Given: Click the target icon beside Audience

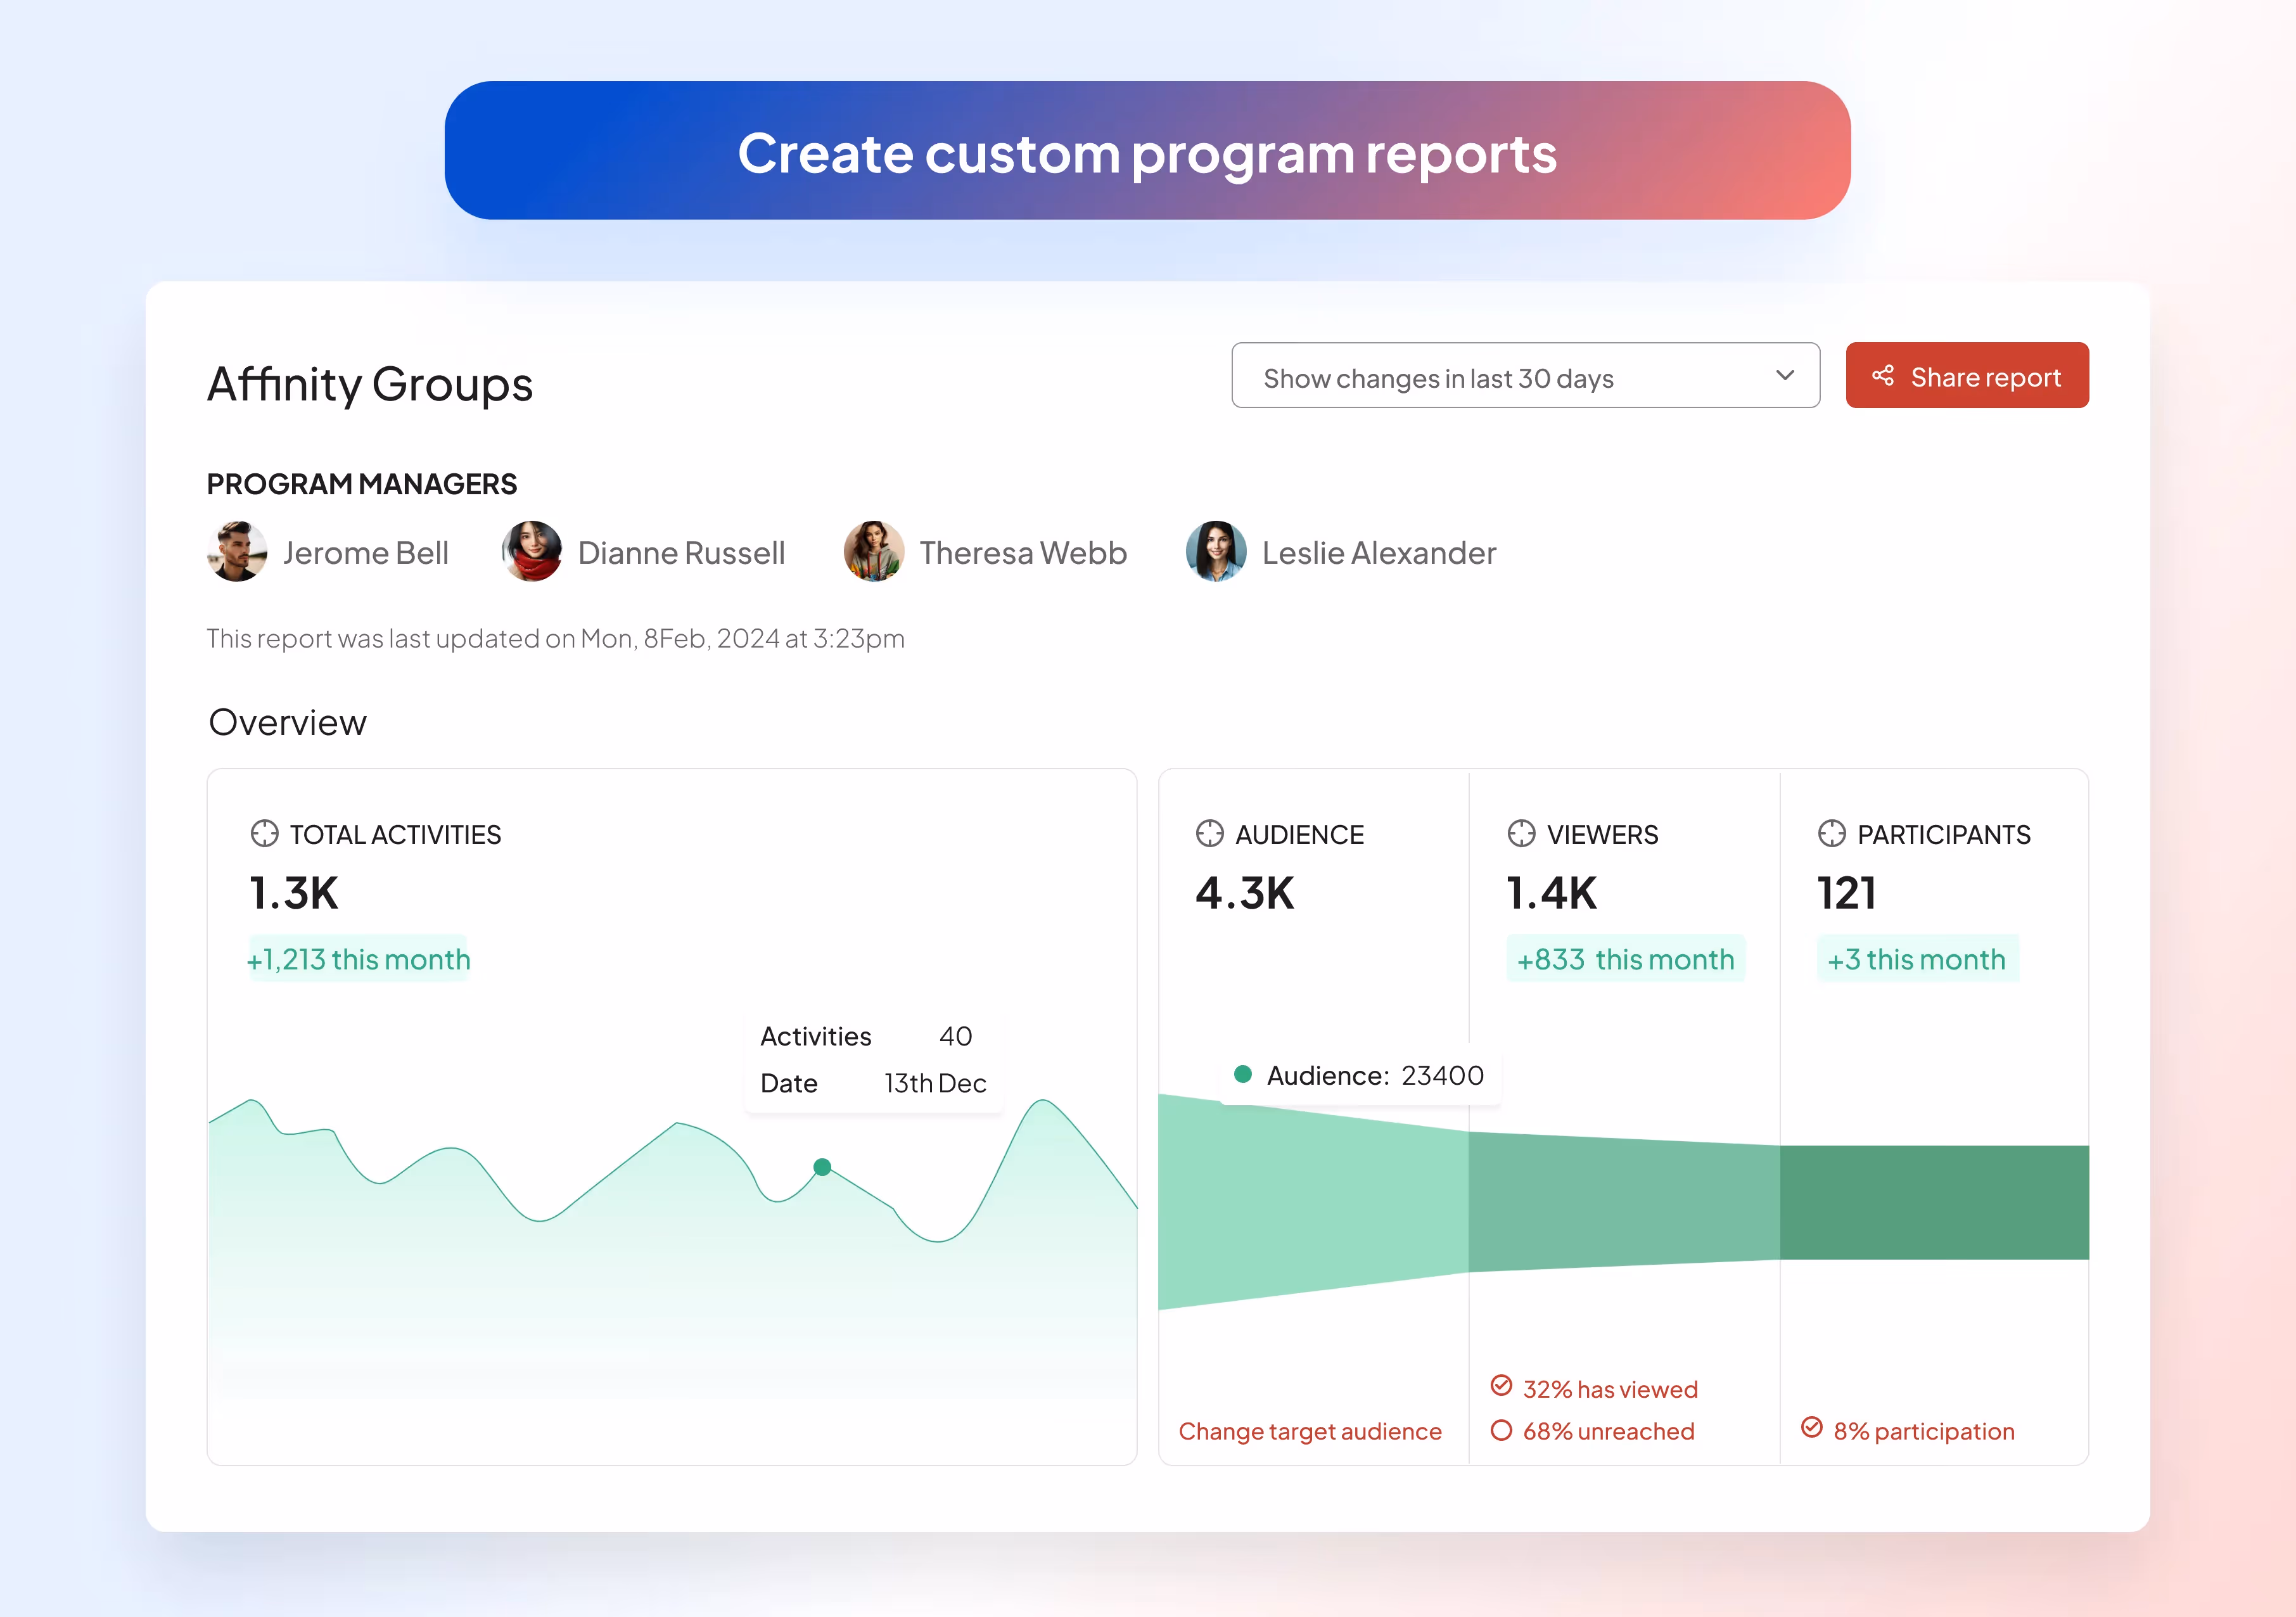Looking at the screenshot, I should [x=1209, y=833].
